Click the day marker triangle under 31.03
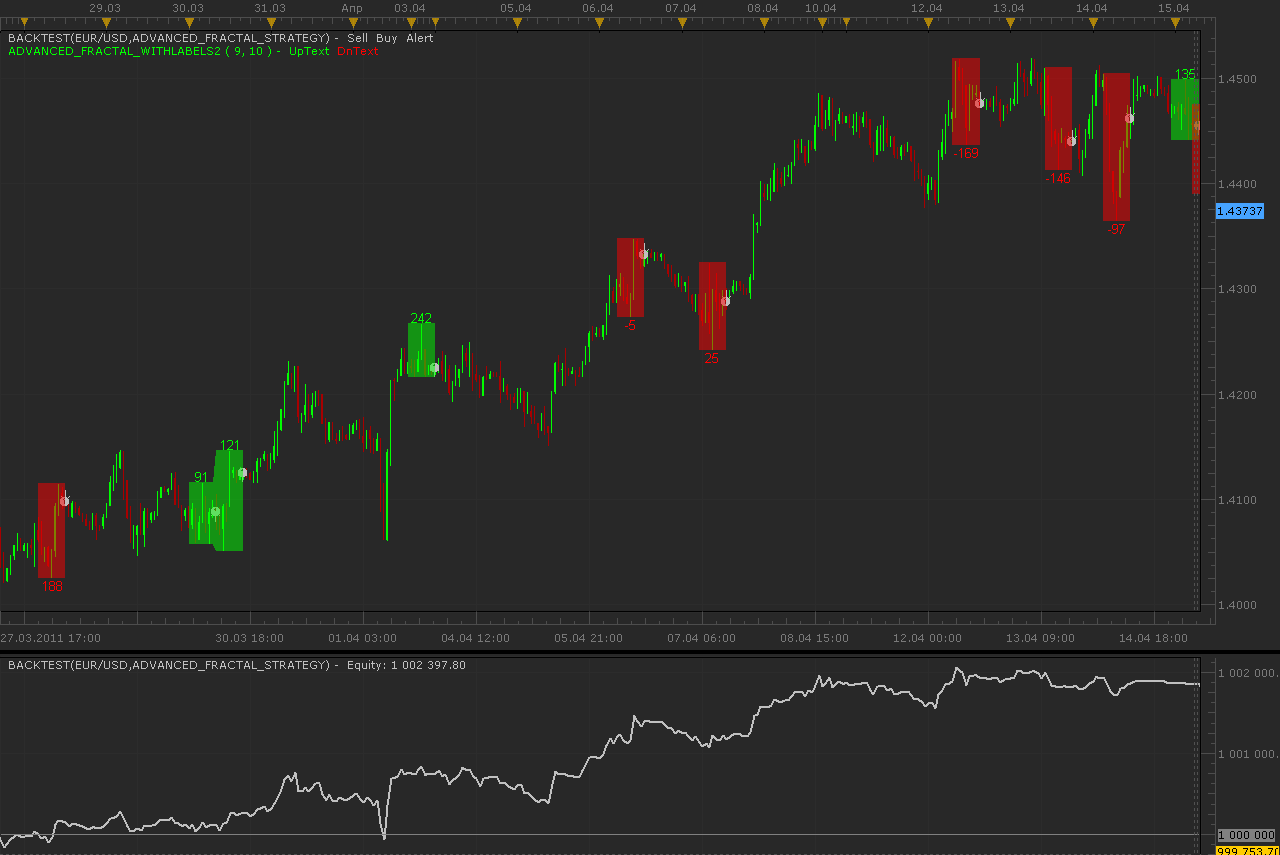The height and width of the screenshot is (855, 1280). pyautogui.click(x=271, y=22)
